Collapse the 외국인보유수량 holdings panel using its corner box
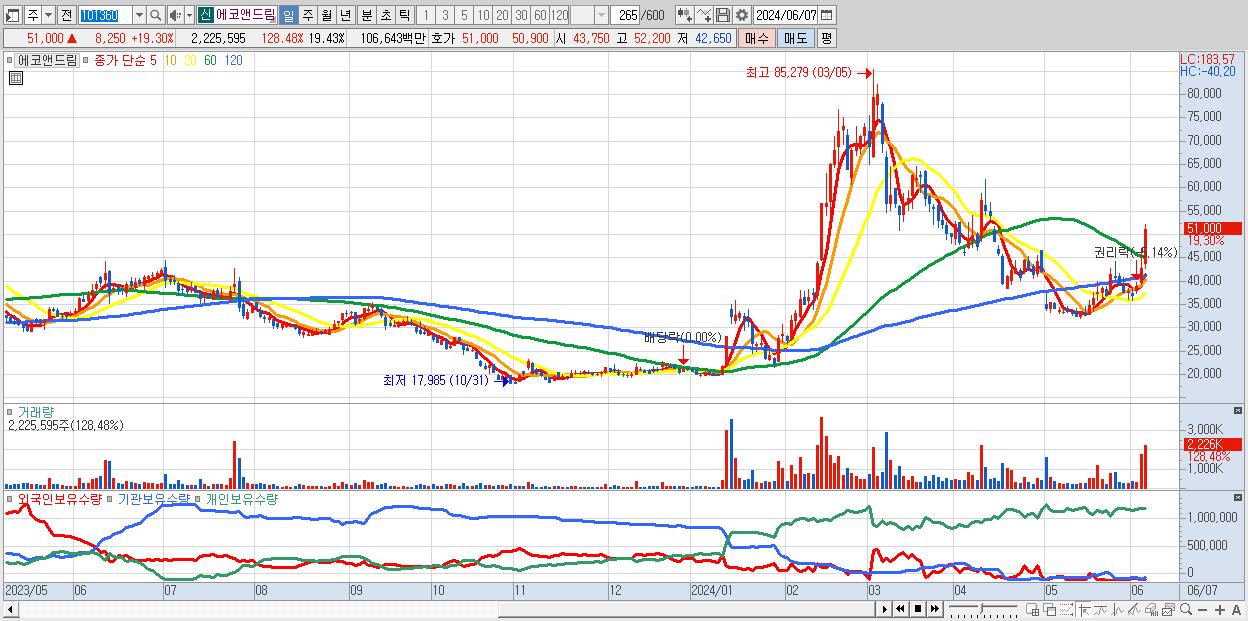 click(x=1239, y=497)
